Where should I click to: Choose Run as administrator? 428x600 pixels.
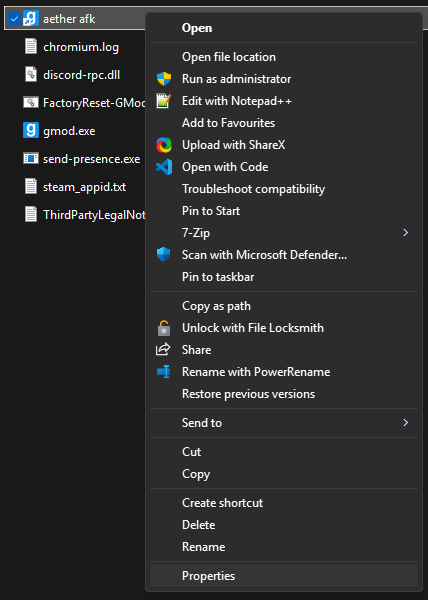[284, 79]
